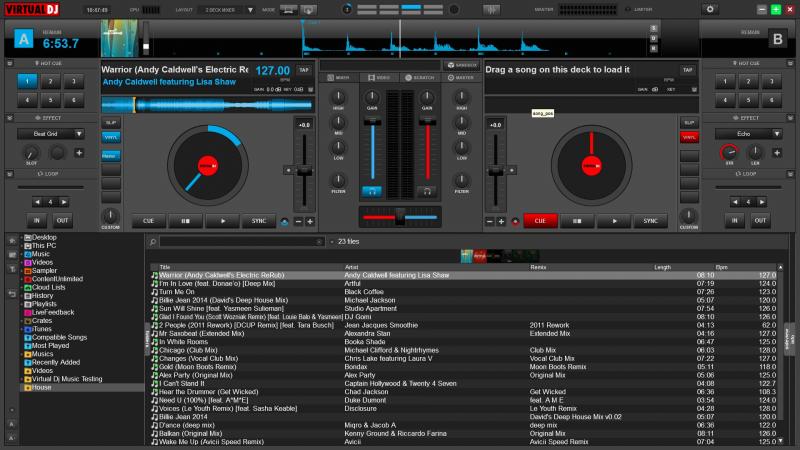Image resolution: width=800 pixels, height=450 pixels.
Task: Add effect slot with plus on deck B
Action: click(777, 153)
